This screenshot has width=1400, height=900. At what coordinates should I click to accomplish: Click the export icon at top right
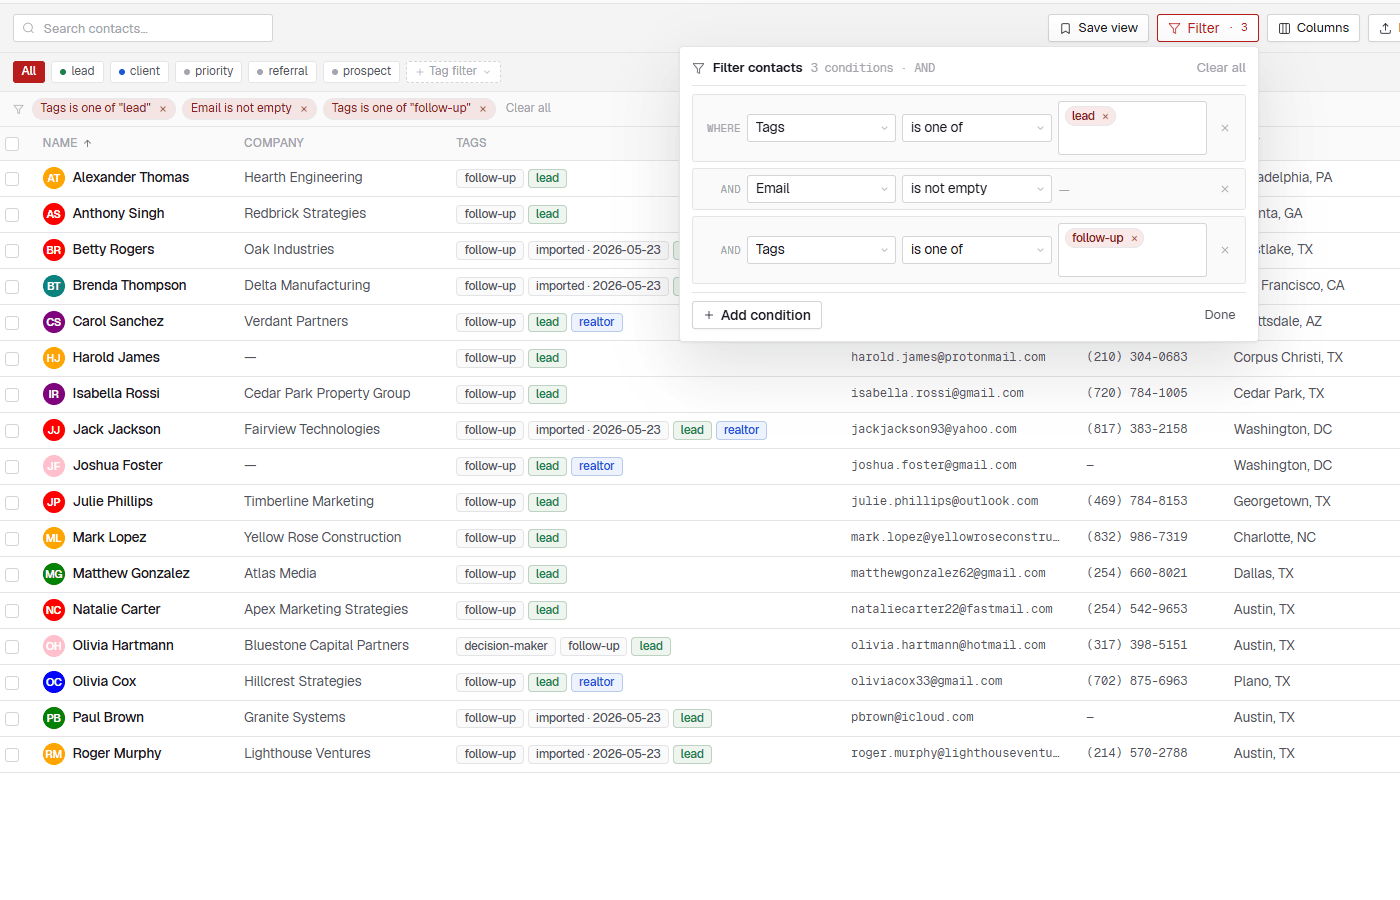[1385, 28]
